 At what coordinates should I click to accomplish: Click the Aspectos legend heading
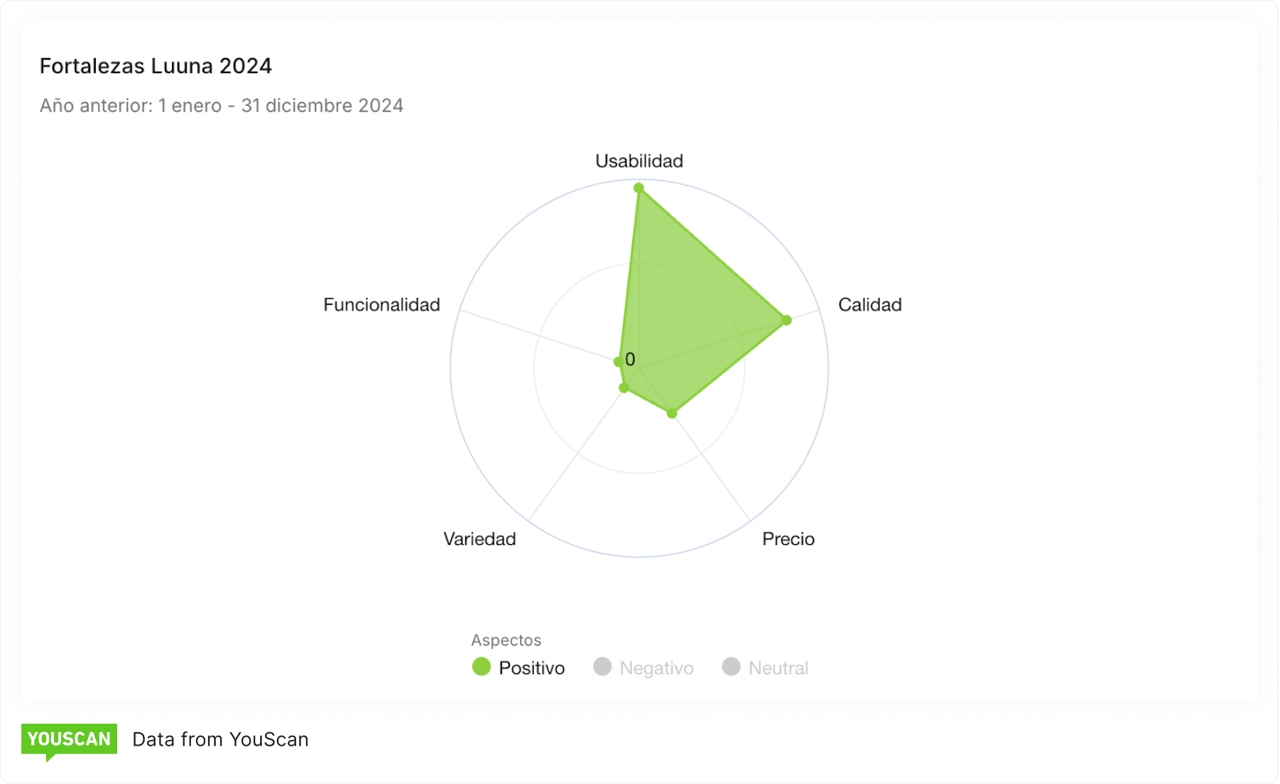tap(506, 640)
